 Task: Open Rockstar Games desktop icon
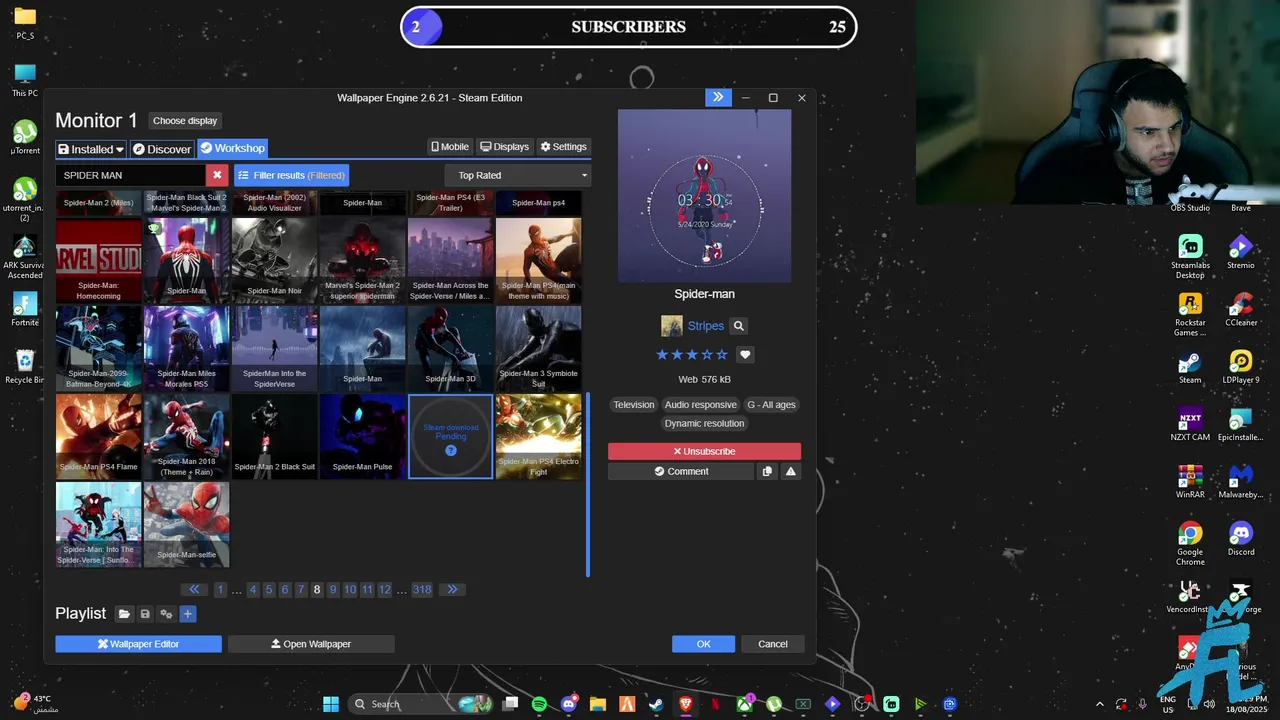pyautogui.click(x=1190, y=314)
